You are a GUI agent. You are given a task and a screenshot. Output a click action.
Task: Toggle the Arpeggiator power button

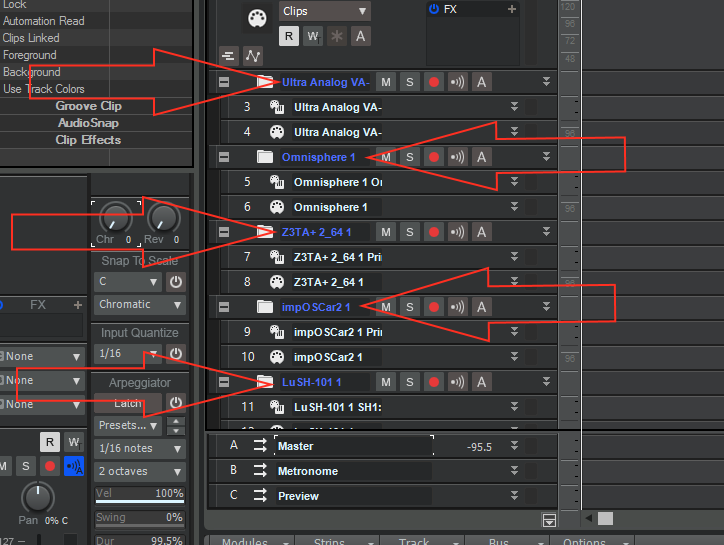pyautogui.click(x=176, y=403)
